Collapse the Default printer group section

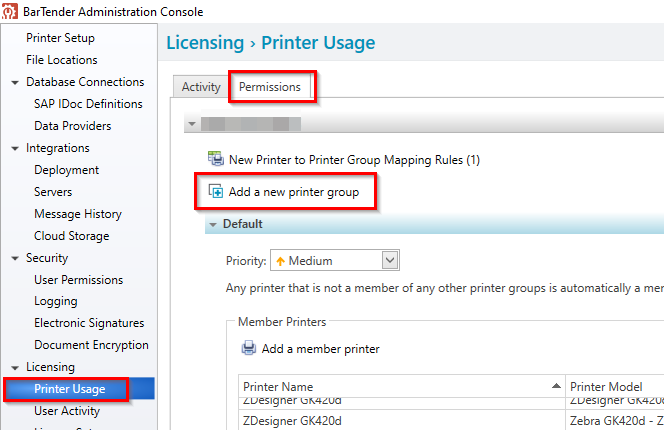coord(213,224)
